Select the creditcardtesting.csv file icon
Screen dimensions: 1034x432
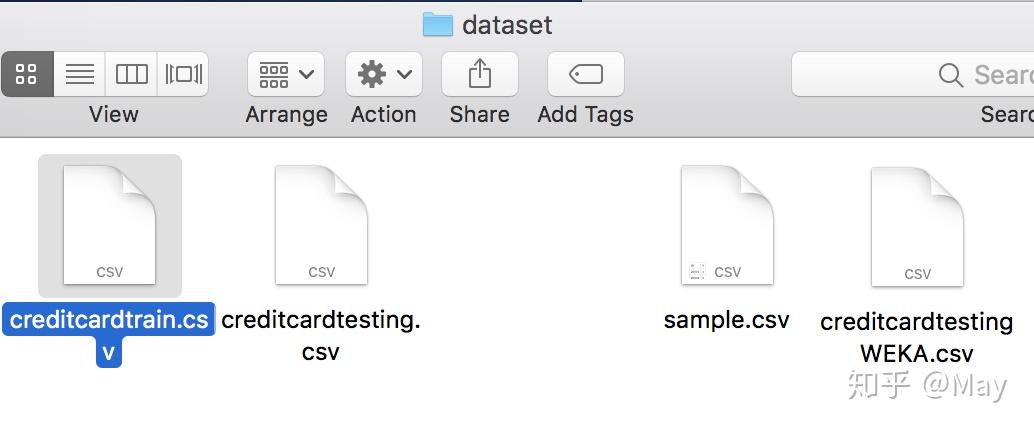click(x=321, y=226)
